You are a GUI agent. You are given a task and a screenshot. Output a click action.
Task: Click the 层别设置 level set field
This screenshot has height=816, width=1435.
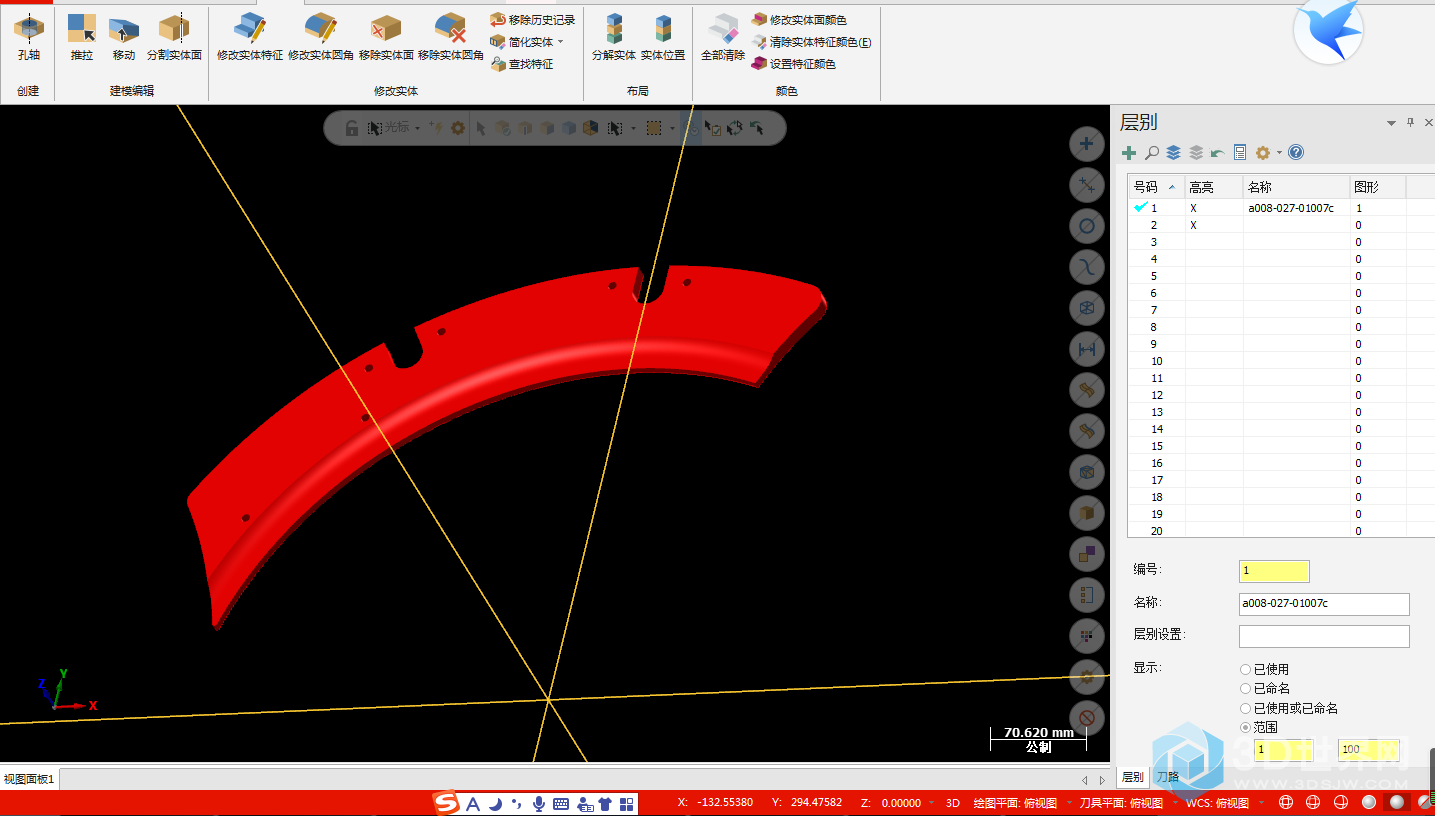1324,636
